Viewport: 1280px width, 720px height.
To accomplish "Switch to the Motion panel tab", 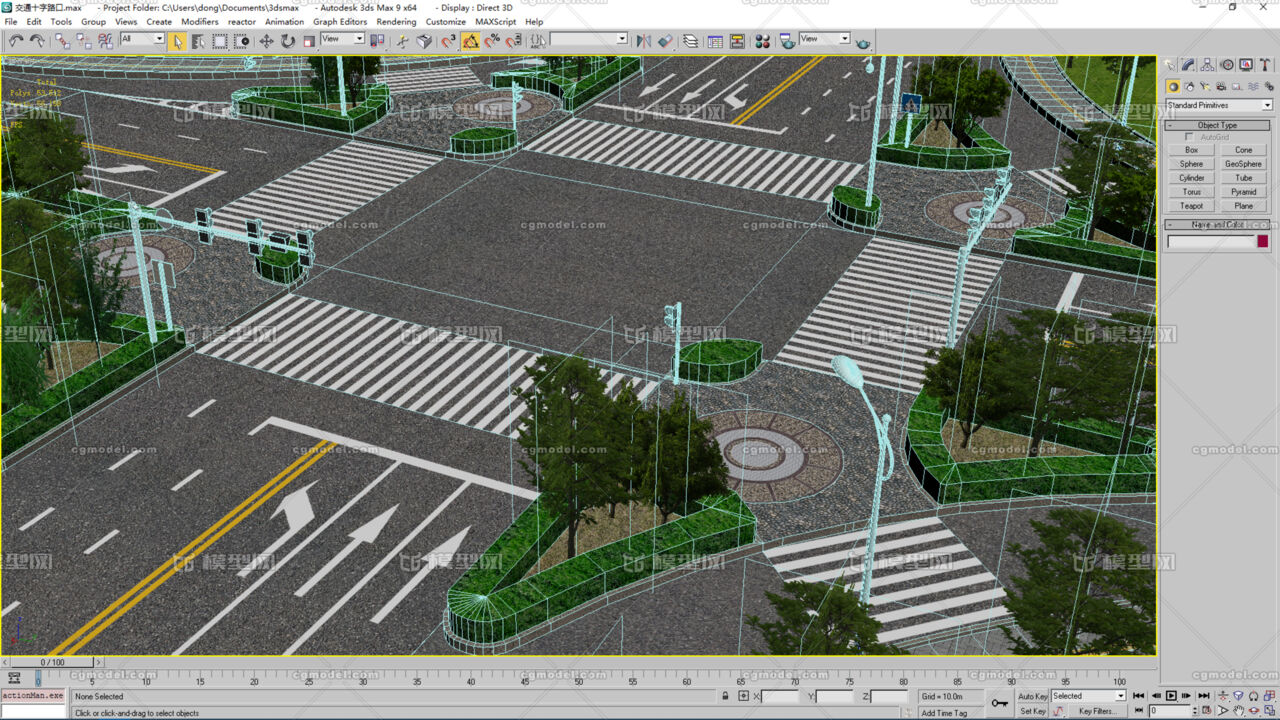I will pos(1227,65).
